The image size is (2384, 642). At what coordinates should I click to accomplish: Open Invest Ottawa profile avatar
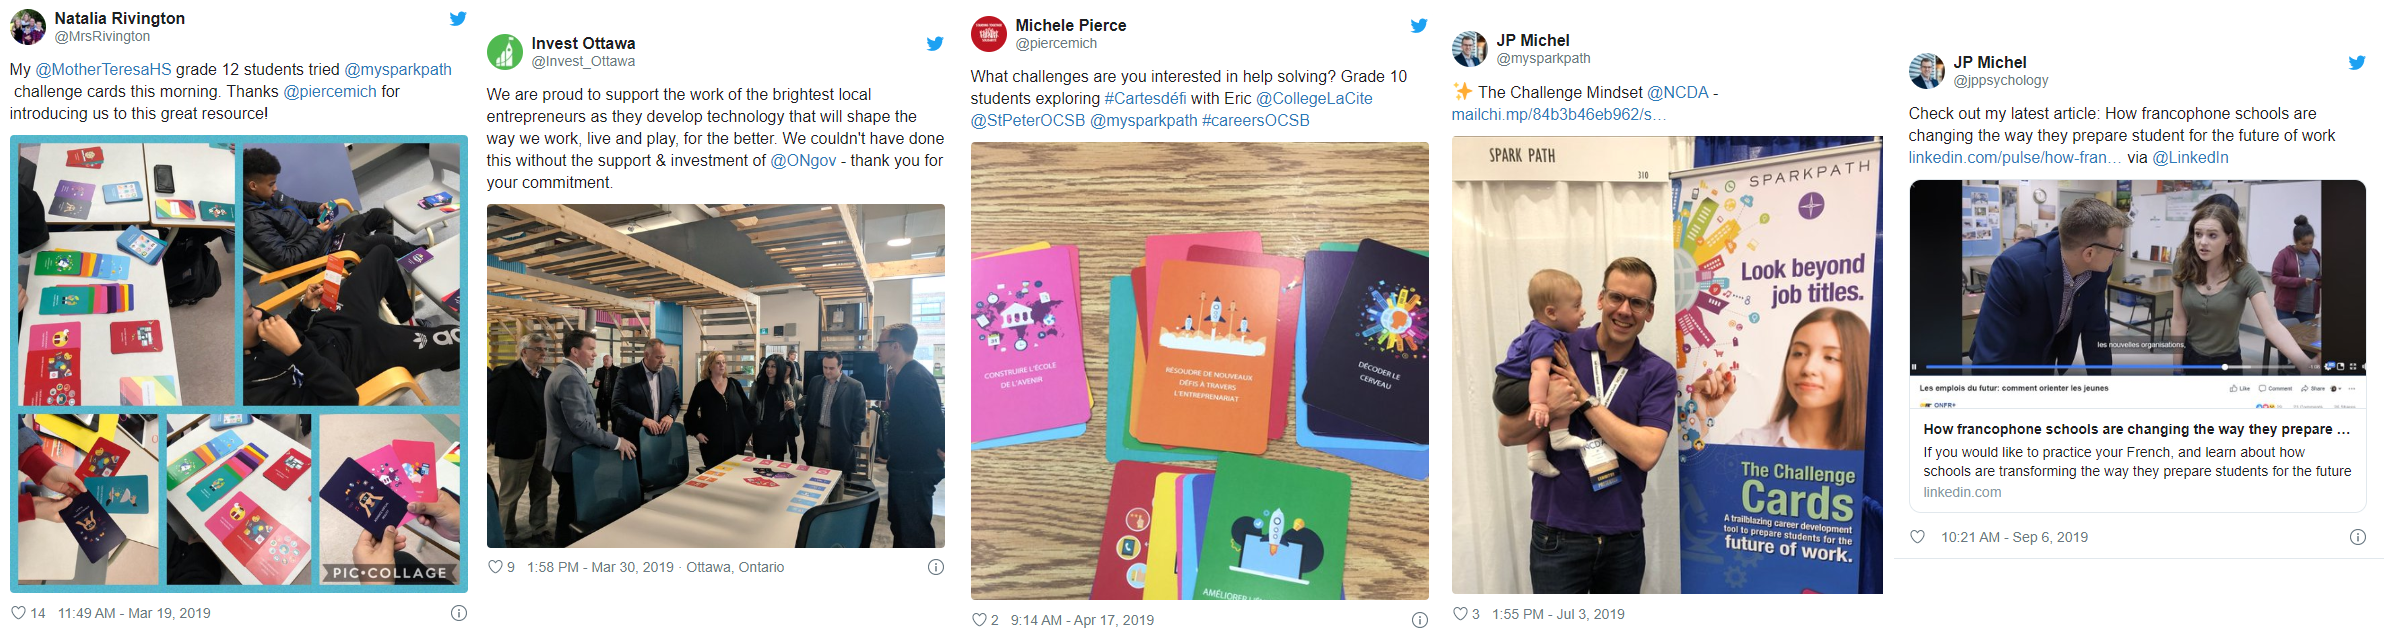point(505,52)
